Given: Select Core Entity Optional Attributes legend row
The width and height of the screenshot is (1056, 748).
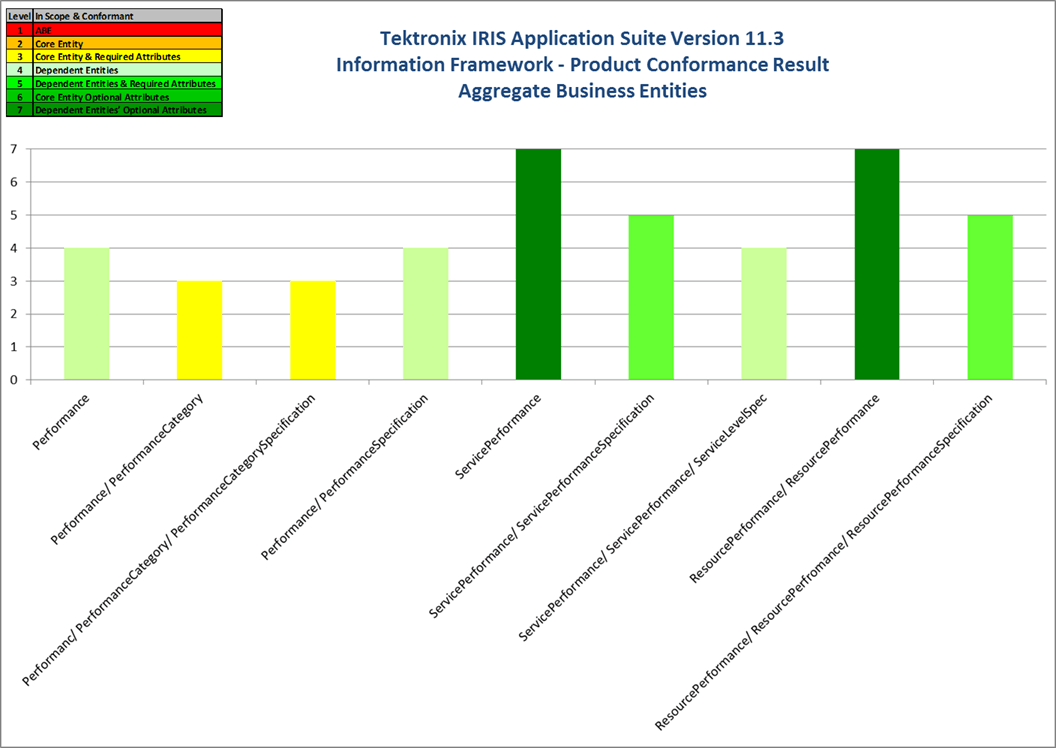Looking at the screenshot, I should [x=114, y=97].
